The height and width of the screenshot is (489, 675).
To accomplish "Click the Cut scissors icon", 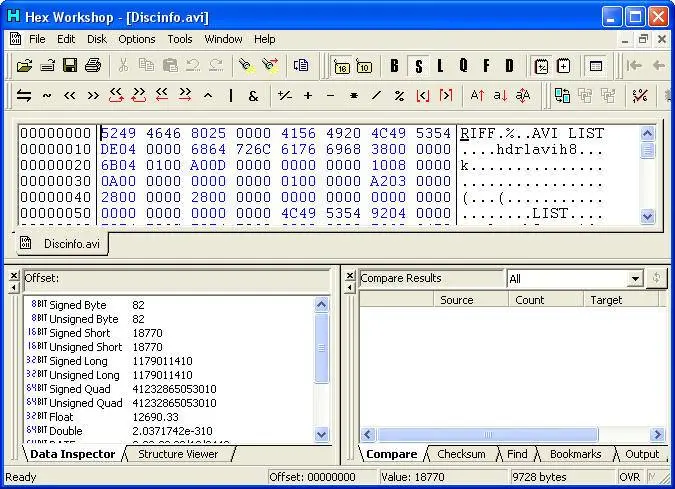I will point(123,66).
